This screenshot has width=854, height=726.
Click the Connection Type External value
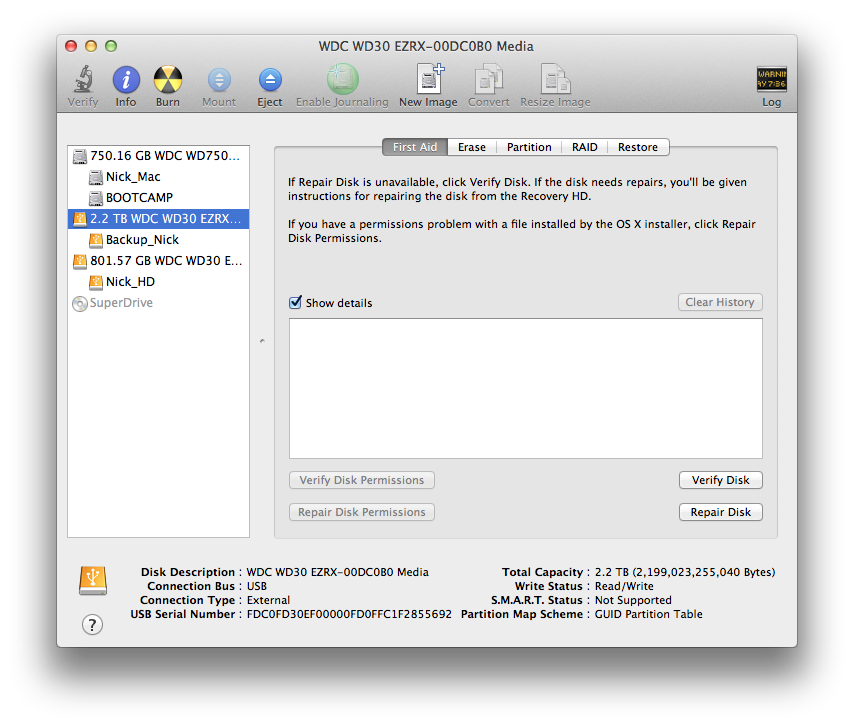[x=268, y=600]
